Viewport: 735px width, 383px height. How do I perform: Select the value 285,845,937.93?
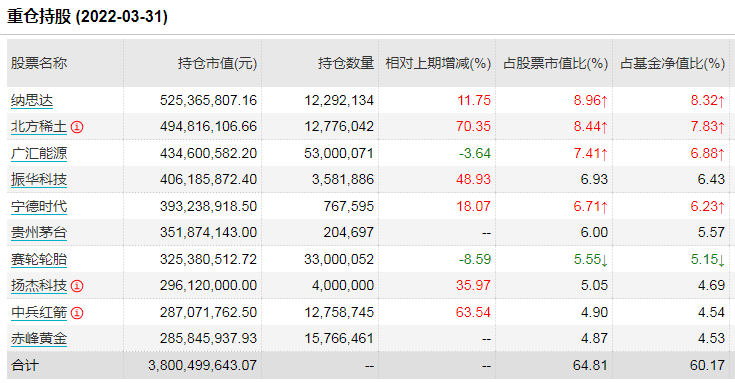[209, 338]
